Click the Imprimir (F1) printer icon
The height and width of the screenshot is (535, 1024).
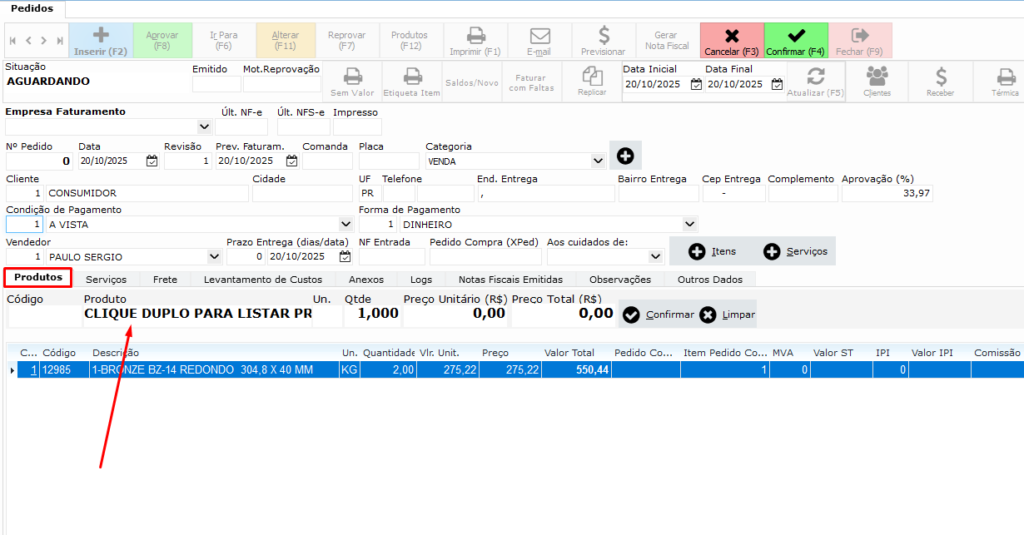coord(476,35)
